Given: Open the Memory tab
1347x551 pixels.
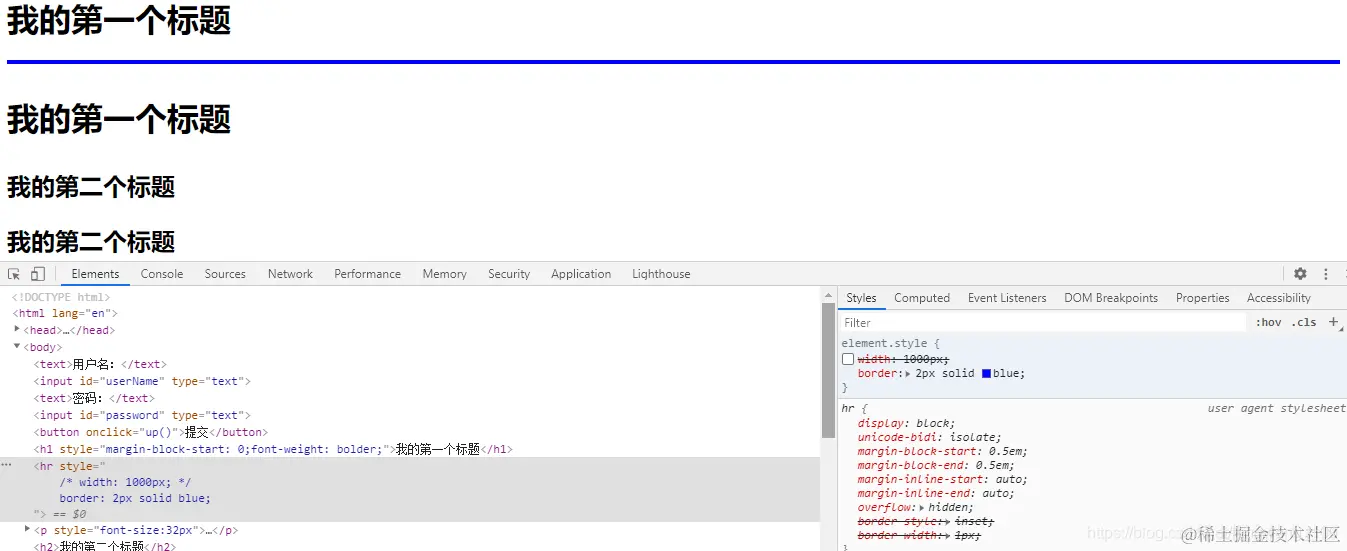Looking at the screenshot, I should (444, 274).
